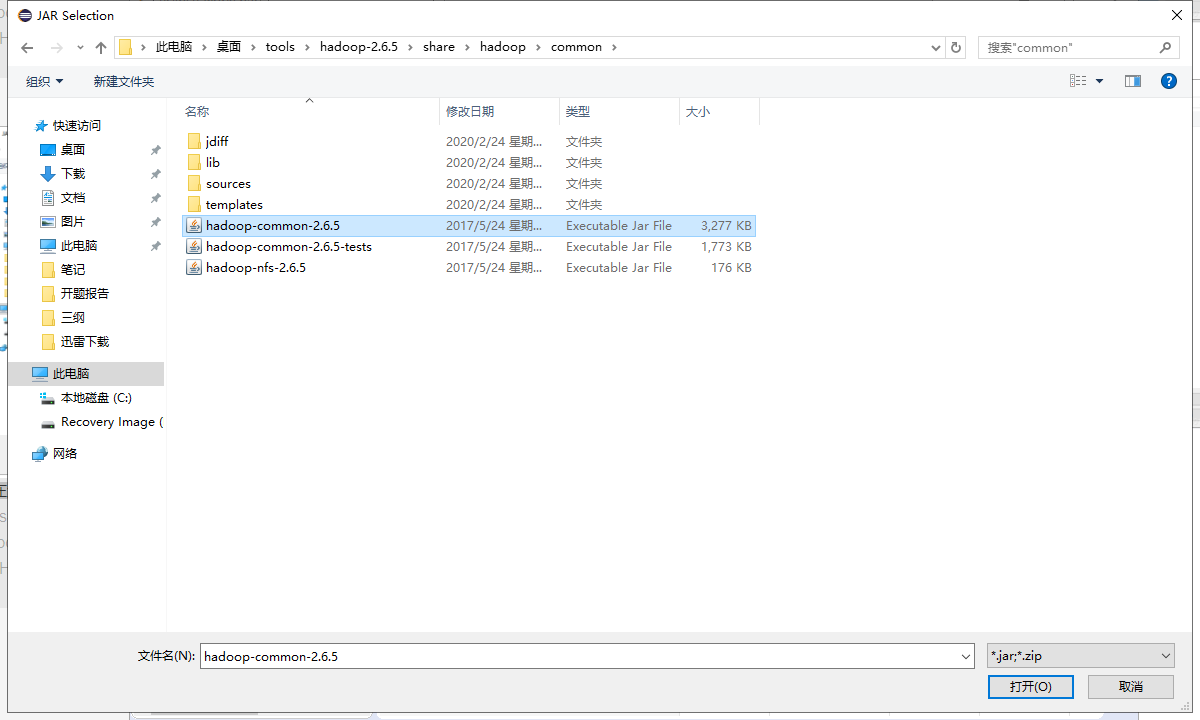Select the lib folder icon
The height and width of the screenshot is (720, 1200).
(194, 162)
